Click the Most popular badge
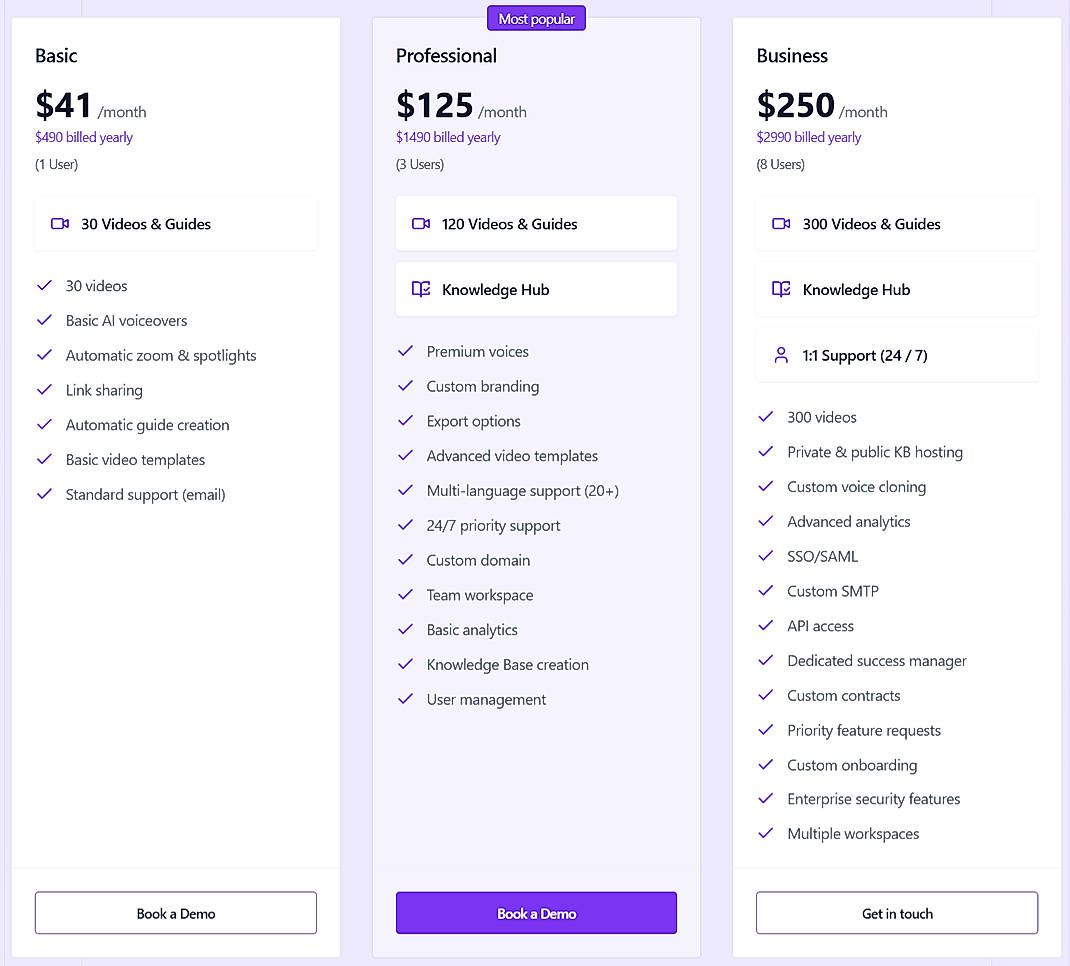The width and height of the screenshot is (1070, 966). click(536, 17)
